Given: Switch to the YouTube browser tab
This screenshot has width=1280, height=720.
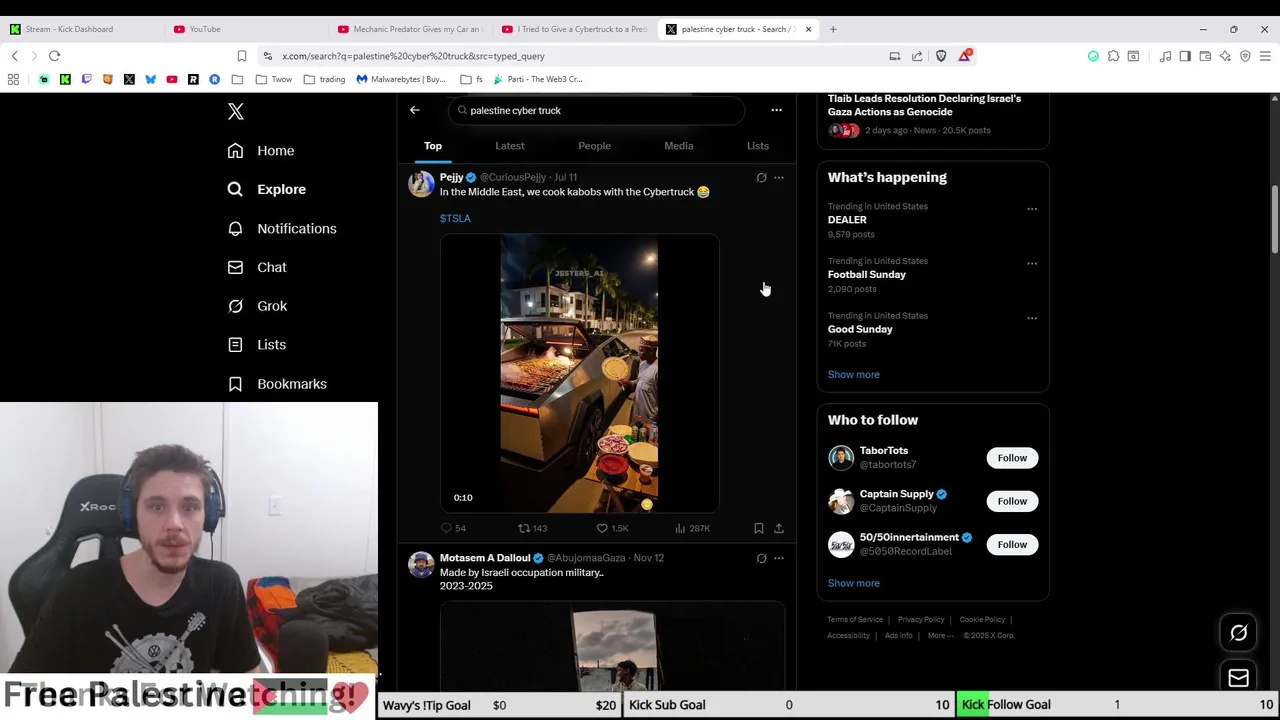Looking at the screenshot, I should (x=245, y=29).
